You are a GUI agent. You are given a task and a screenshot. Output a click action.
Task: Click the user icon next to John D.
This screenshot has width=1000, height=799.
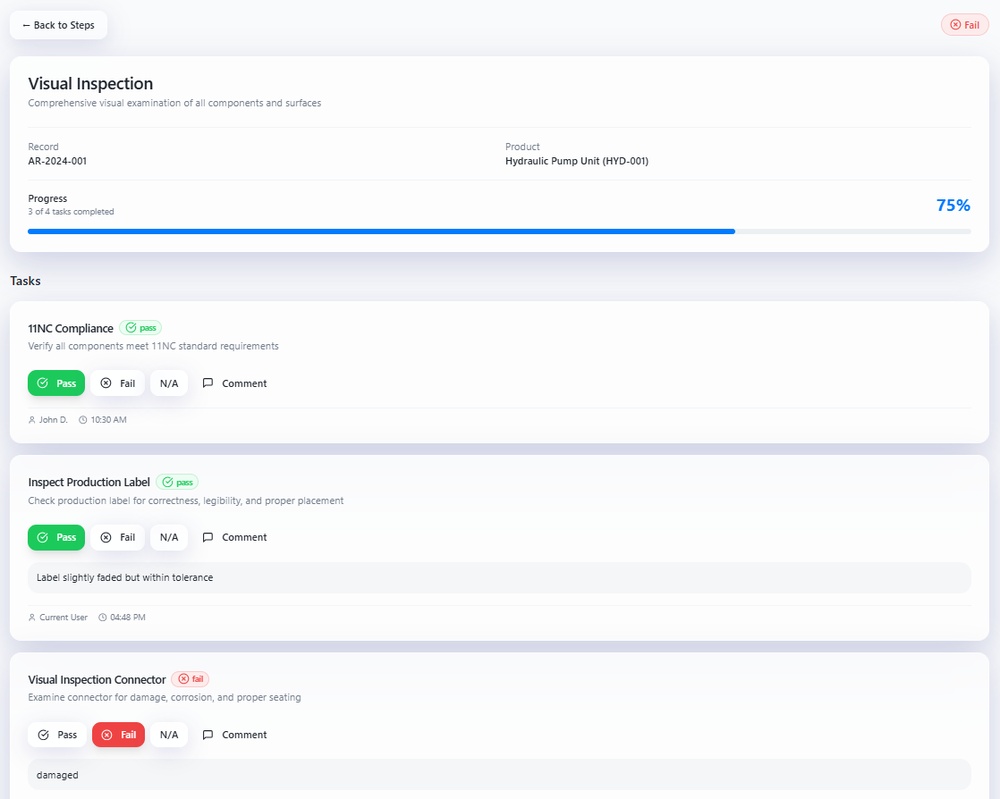click(32, 420)
